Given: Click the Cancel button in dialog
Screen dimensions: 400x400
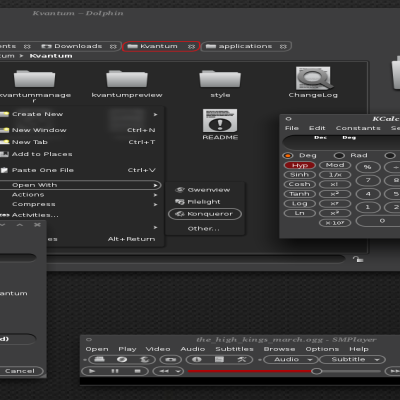Looking at the screenshot, I should click(x=20, y=371).
